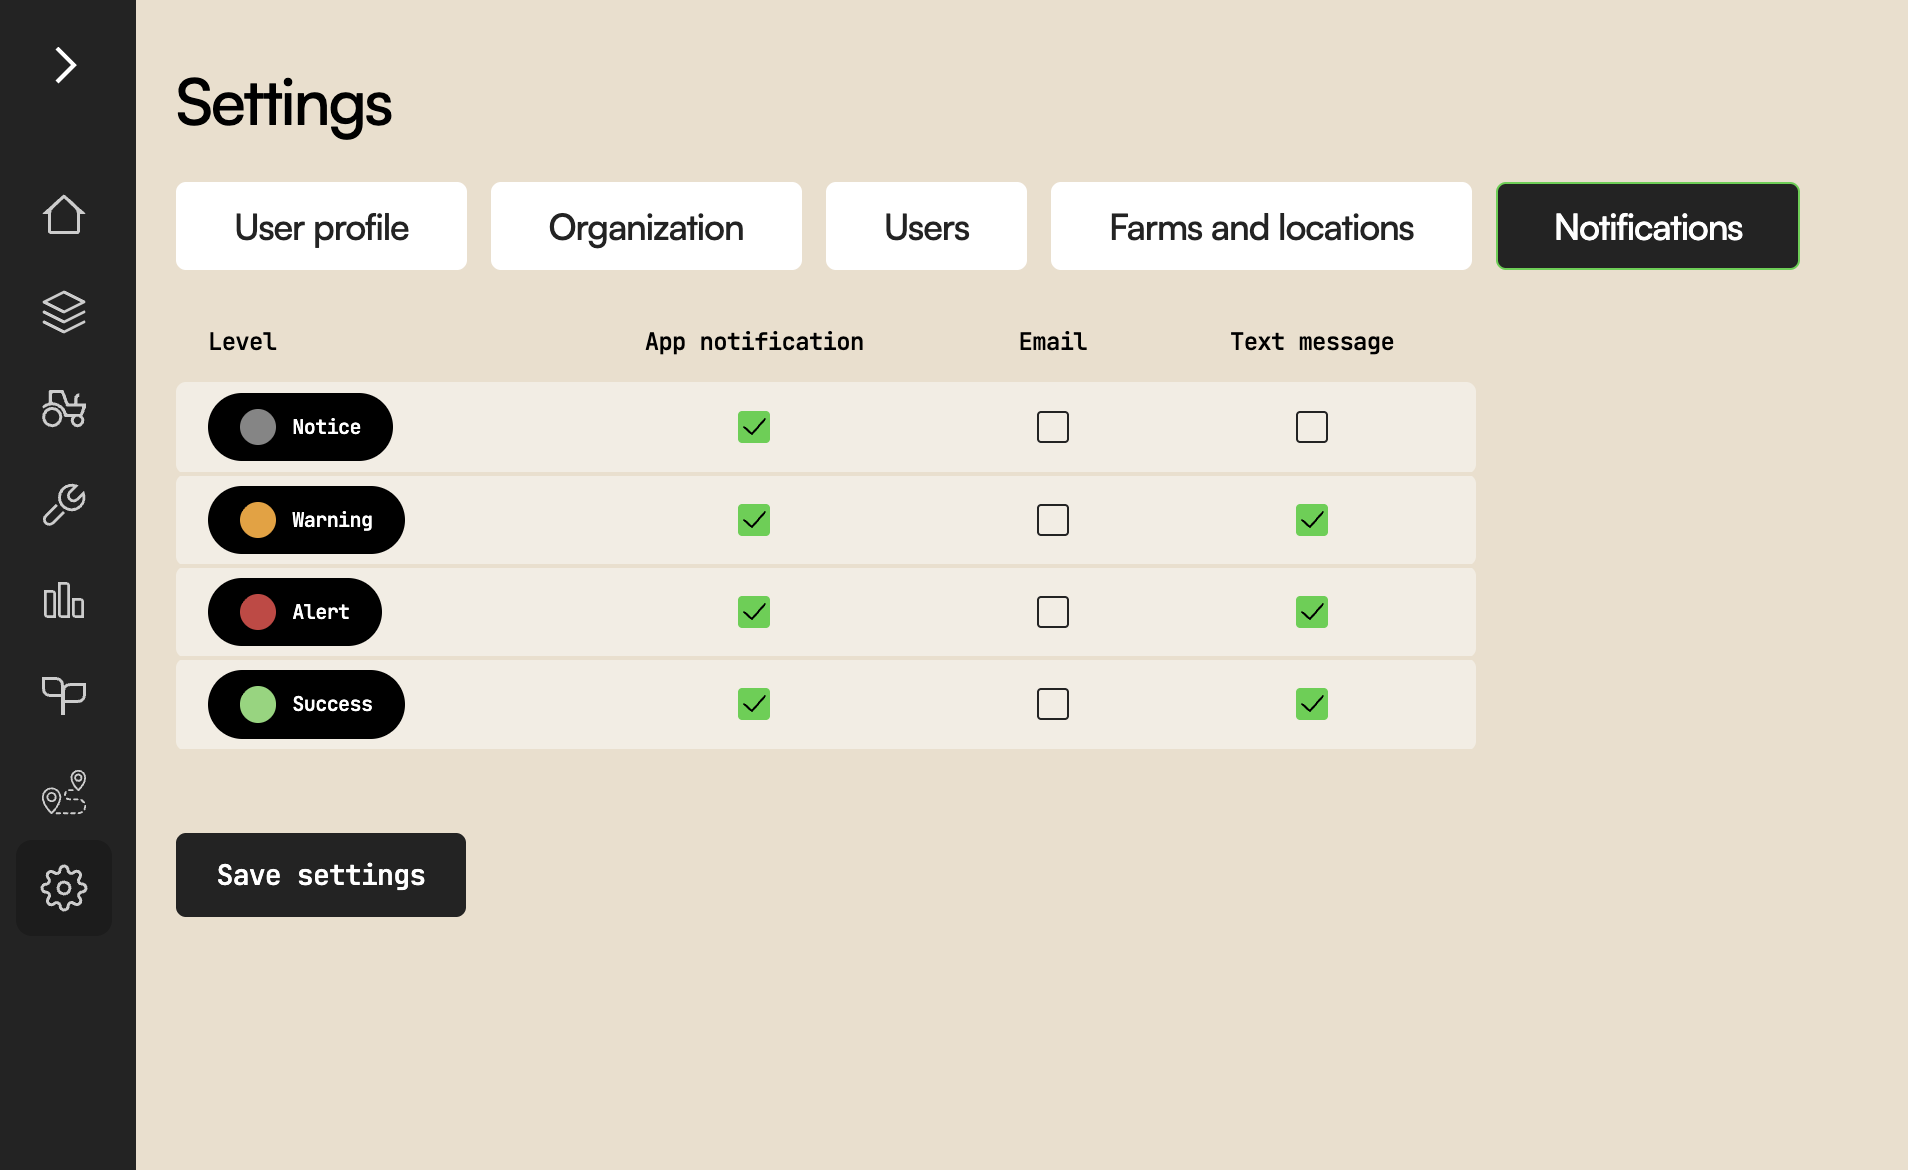The width and height of the screenshot is (1908, 1170).
Task: Click the orange Warning level badge
Action: coord(306,520)
